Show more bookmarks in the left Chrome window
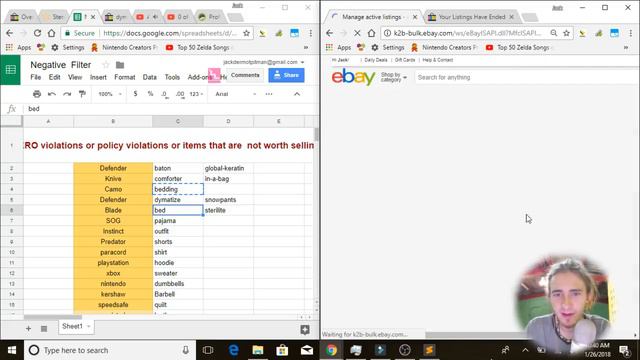Screen dimensions: 640x360 pos(306,48)
